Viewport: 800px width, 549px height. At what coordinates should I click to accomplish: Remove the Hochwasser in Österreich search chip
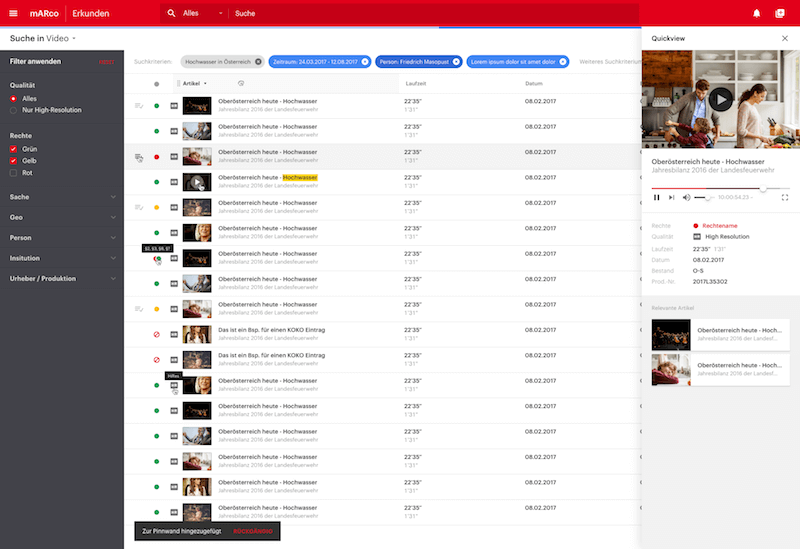(258, 62)
